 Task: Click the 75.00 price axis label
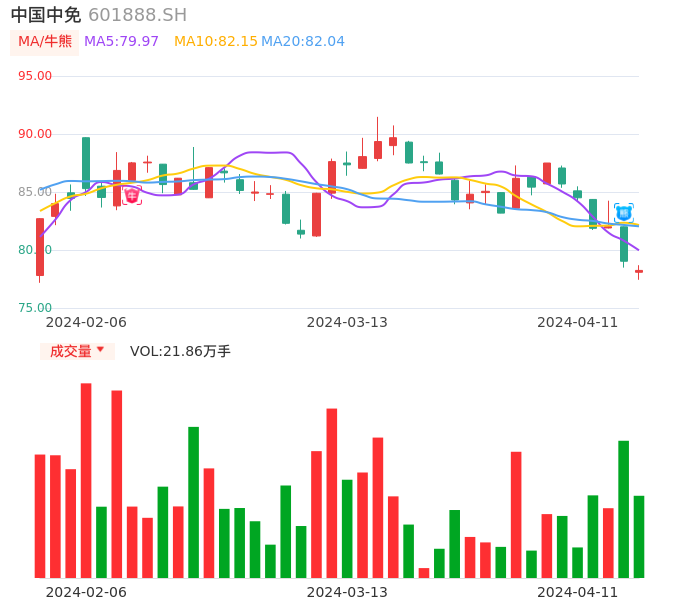(36, 308)
